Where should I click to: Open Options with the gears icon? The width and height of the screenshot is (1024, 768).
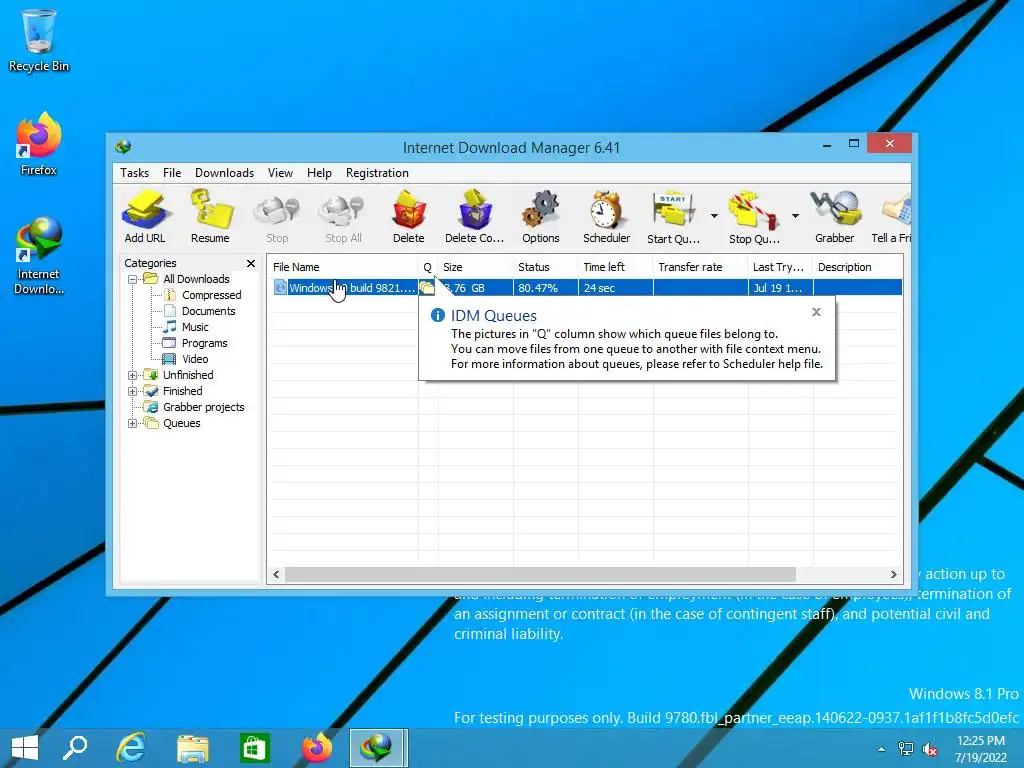[541, 217]
